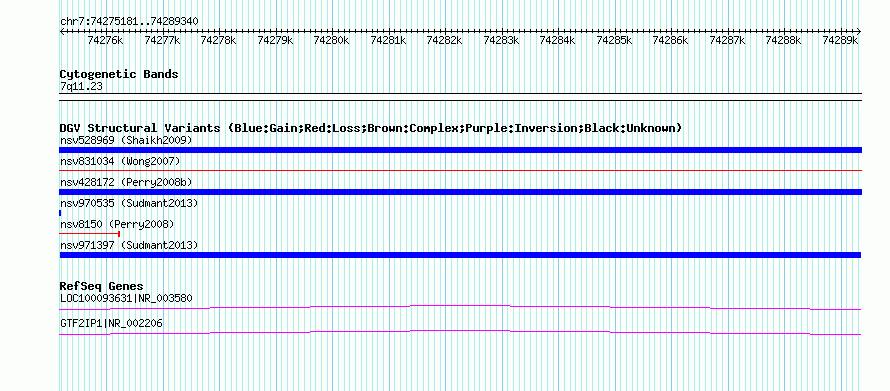This screenshot has height=391, width=890.
Task: Click the chr7:74275181..74289340 region label
Action: pos(129,21)
